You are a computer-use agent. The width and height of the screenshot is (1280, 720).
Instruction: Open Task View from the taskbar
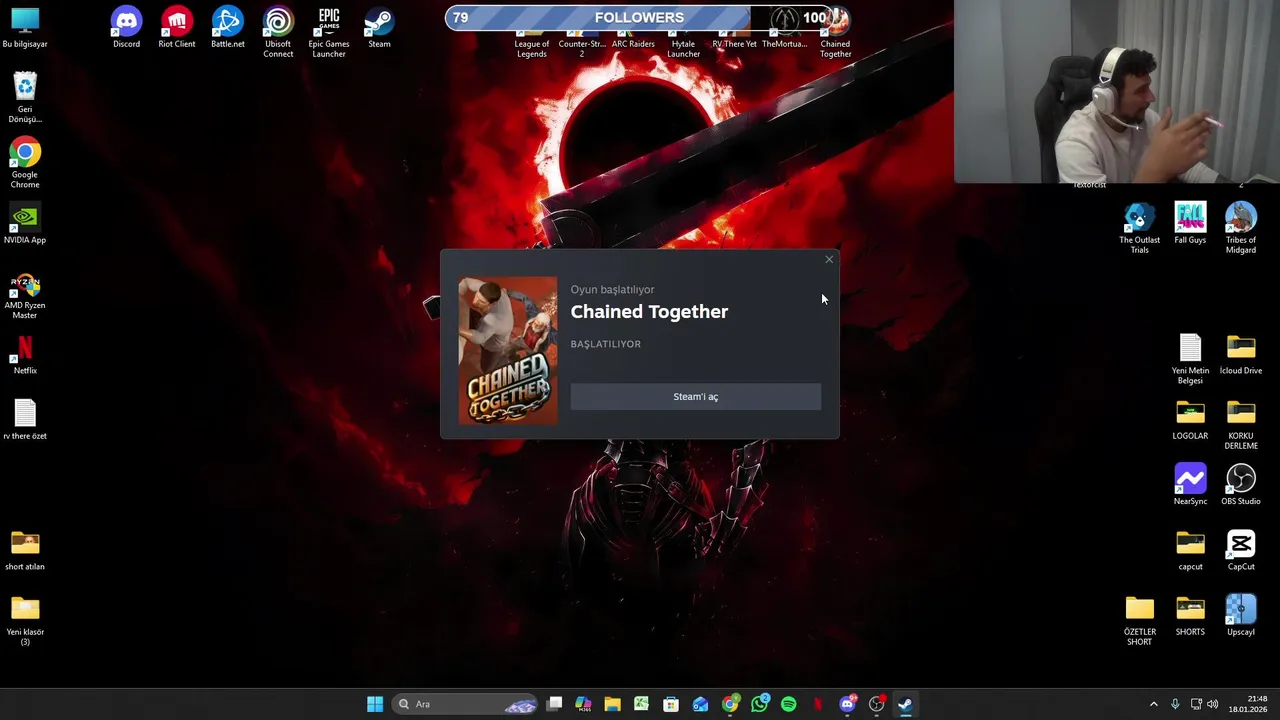pos(555,704)
